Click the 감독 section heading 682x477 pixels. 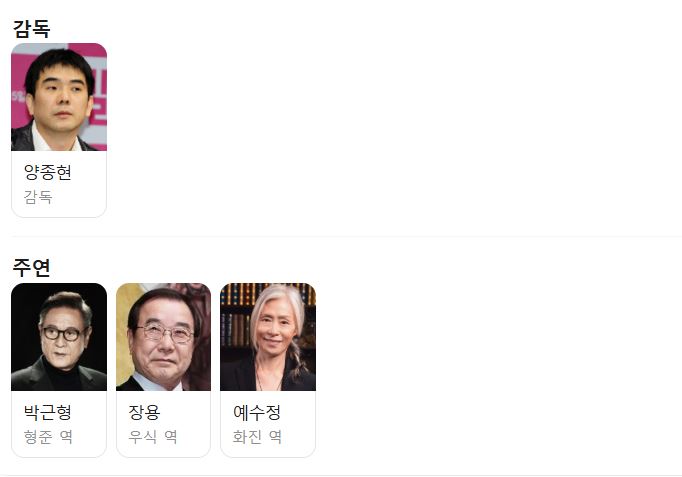31,28
